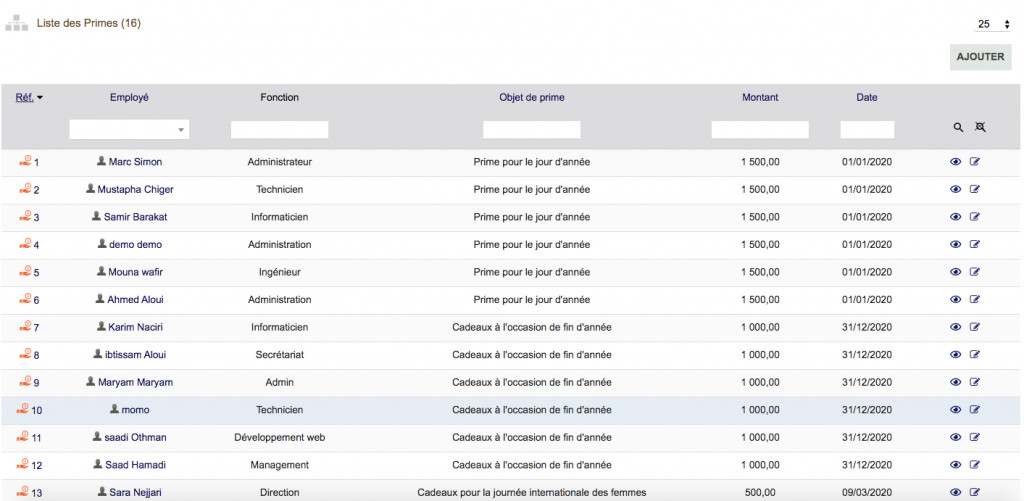
Task: Focus the Montant filter input
Action: click(760, 129)
